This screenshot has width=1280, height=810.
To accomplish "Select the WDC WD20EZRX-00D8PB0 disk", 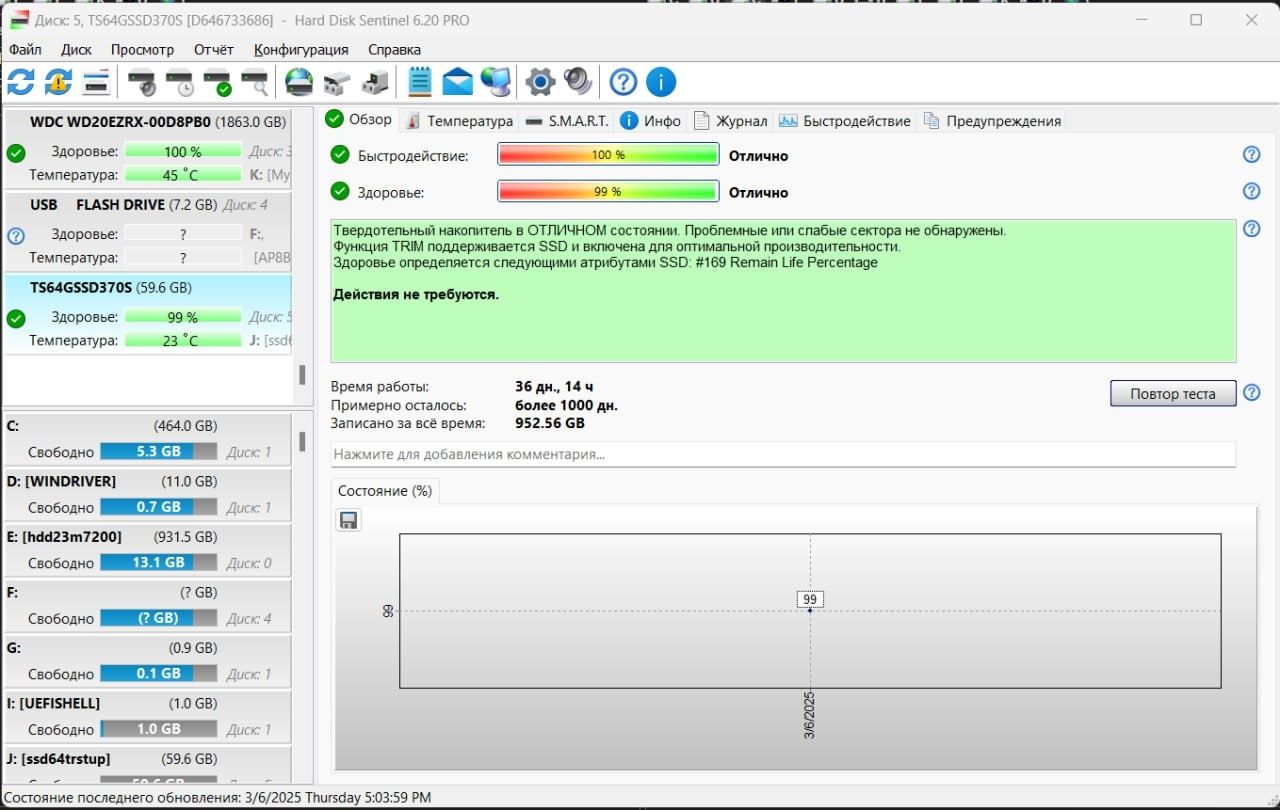I will point(147,147).
